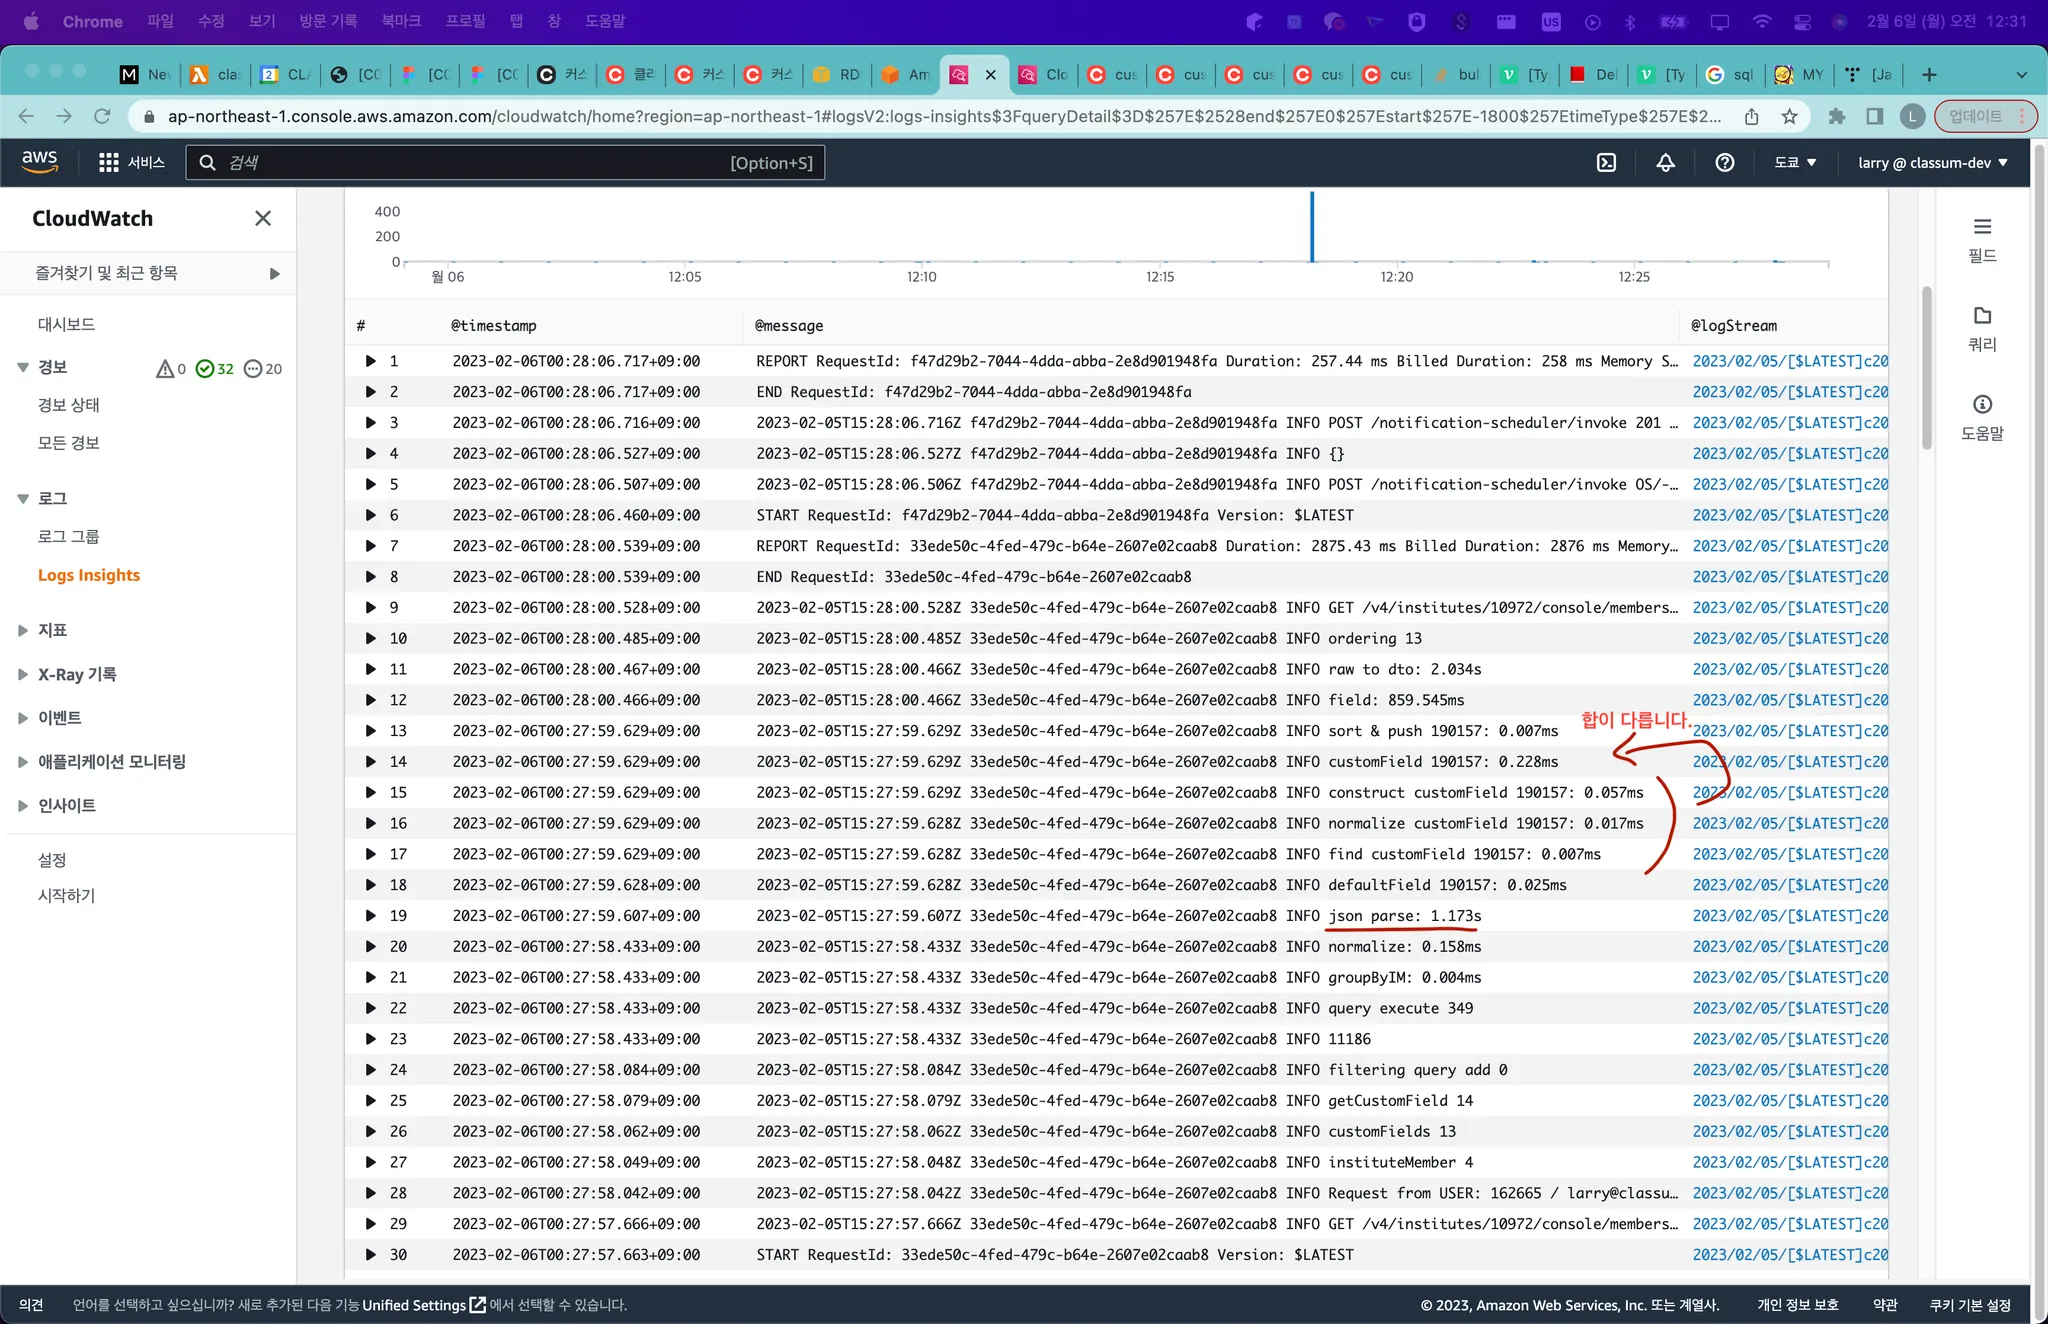This screenshot has height=1324, width=2048.
Task: Open the AWS services grid menu
Action: (109, 163)
